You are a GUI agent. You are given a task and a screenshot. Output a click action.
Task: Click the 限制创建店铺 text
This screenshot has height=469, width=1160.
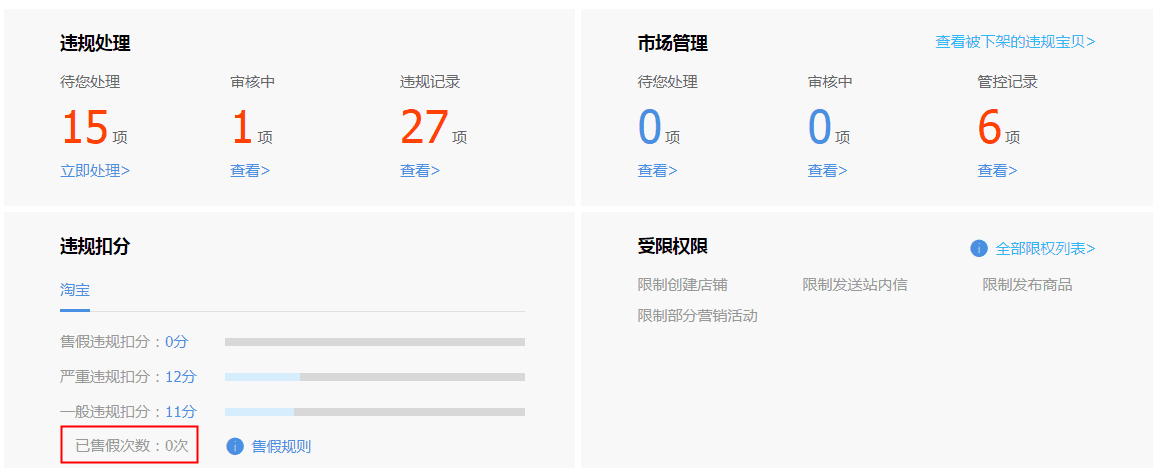(x=682, y=285)
